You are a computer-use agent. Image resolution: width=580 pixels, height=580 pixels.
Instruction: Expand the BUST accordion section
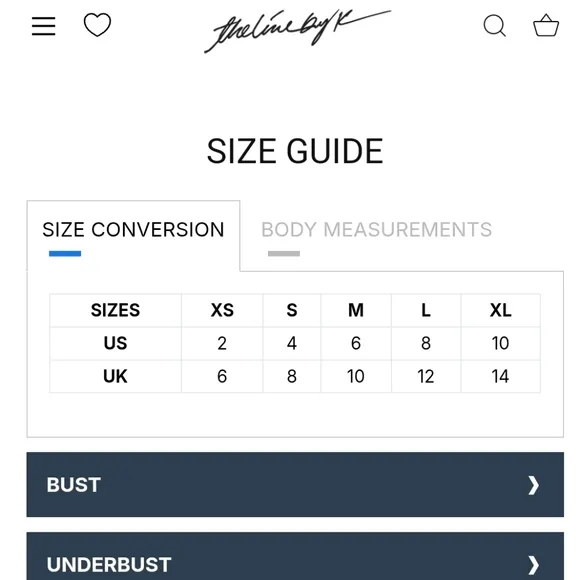point(295,485)
